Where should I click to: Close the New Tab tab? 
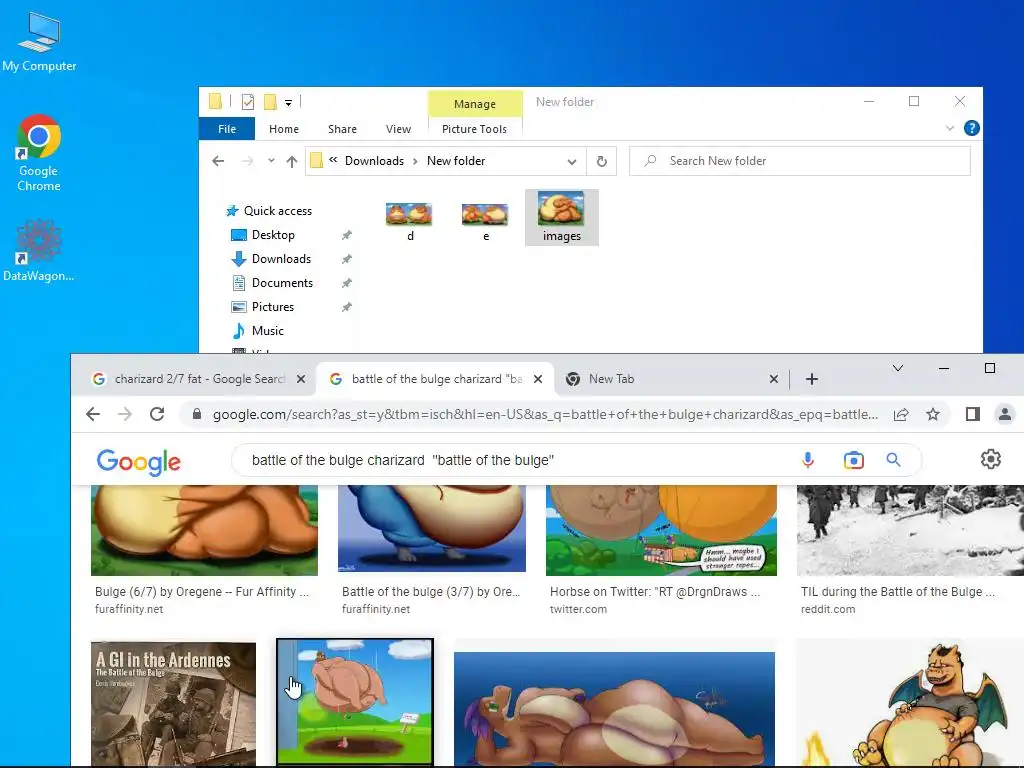774,379
